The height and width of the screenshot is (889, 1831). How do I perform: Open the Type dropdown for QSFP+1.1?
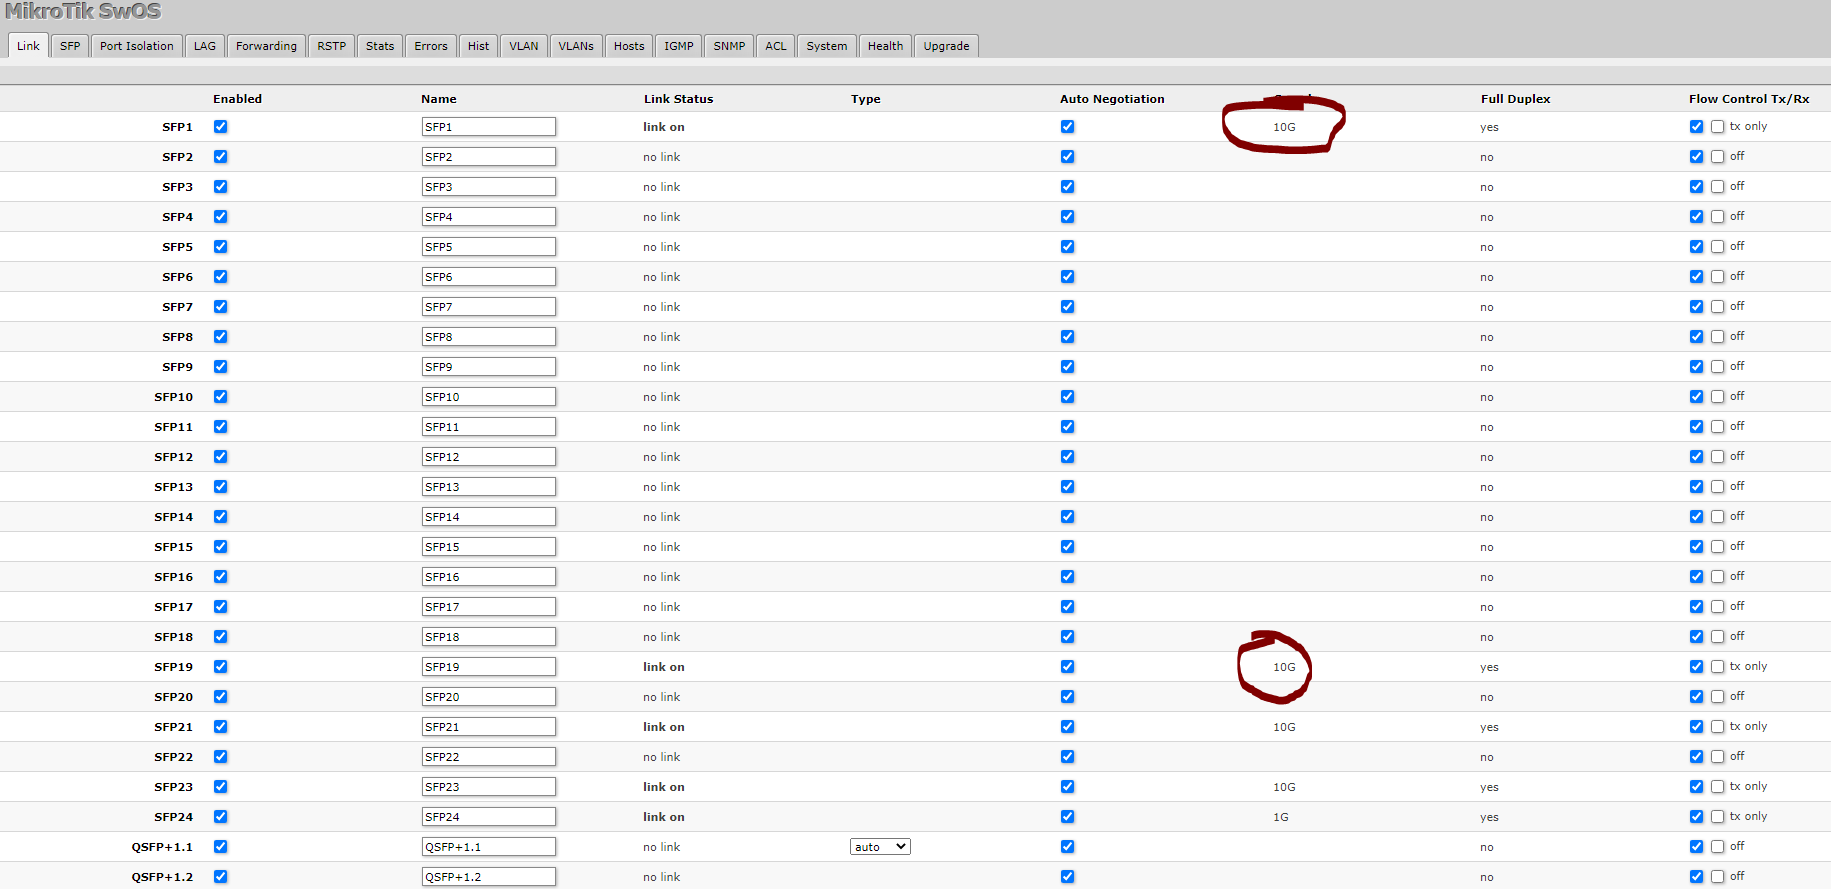click(880, 847)
